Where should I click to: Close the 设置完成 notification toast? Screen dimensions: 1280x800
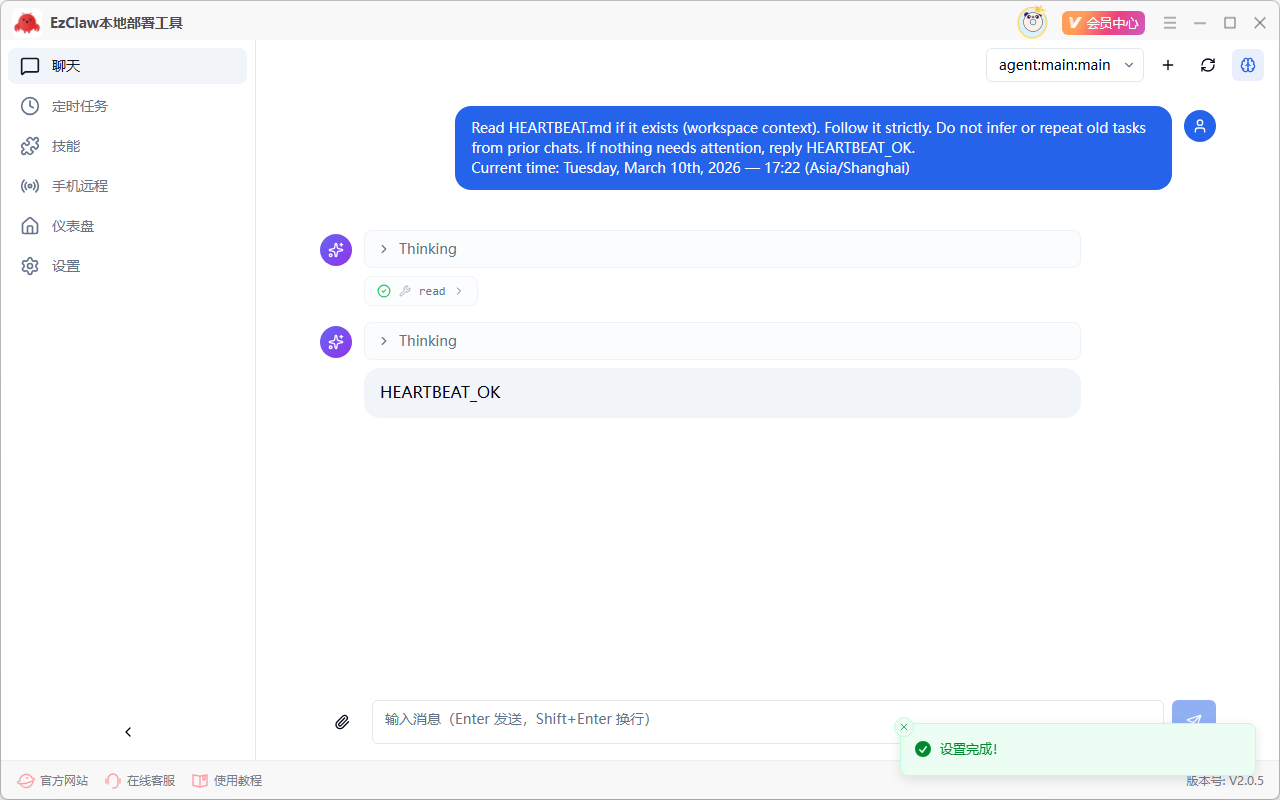[904, 727]
